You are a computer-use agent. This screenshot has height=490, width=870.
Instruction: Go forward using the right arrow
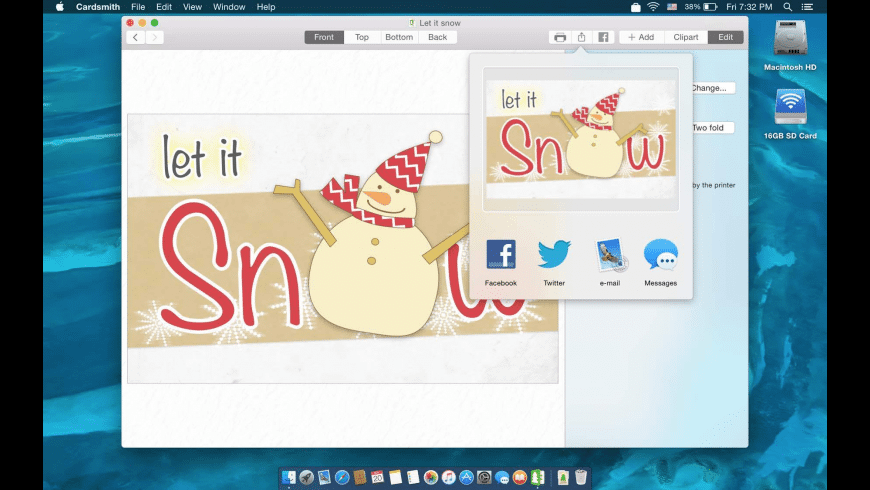click(x=155, y=37)
